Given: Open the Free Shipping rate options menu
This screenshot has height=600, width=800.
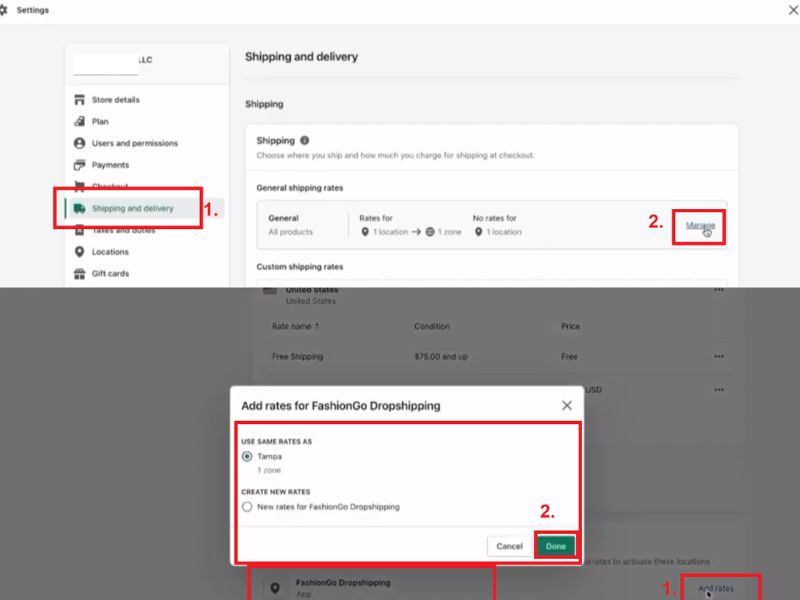Looking at the screenshot, I should coord(718,357).
